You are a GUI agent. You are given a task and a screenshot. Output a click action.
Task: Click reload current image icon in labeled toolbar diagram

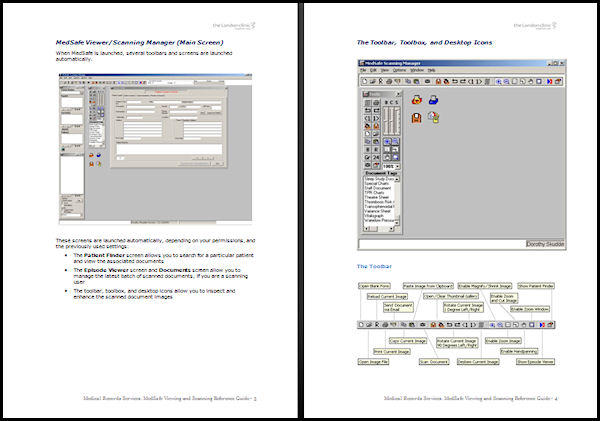377,325
